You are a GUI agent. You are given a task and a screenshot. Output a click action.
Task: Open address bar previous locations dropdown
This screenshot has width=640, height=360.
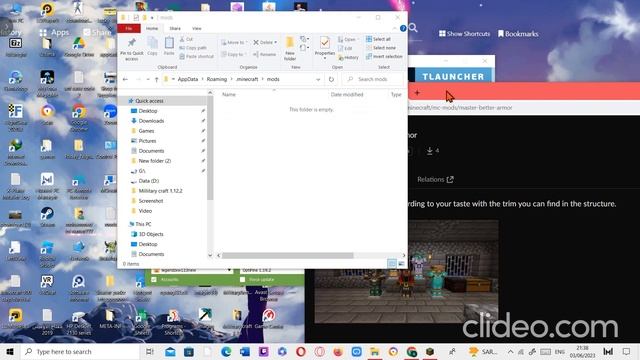[318, 79]
